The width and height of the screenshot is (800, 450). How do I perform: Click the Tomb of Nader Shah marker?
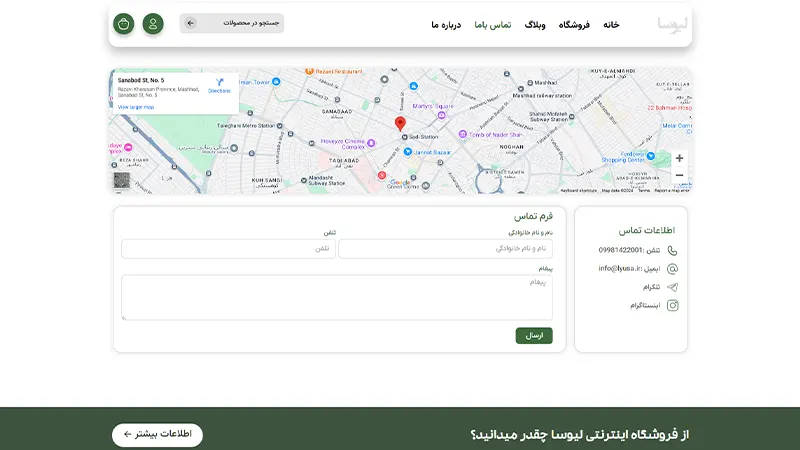click(462, 134)
